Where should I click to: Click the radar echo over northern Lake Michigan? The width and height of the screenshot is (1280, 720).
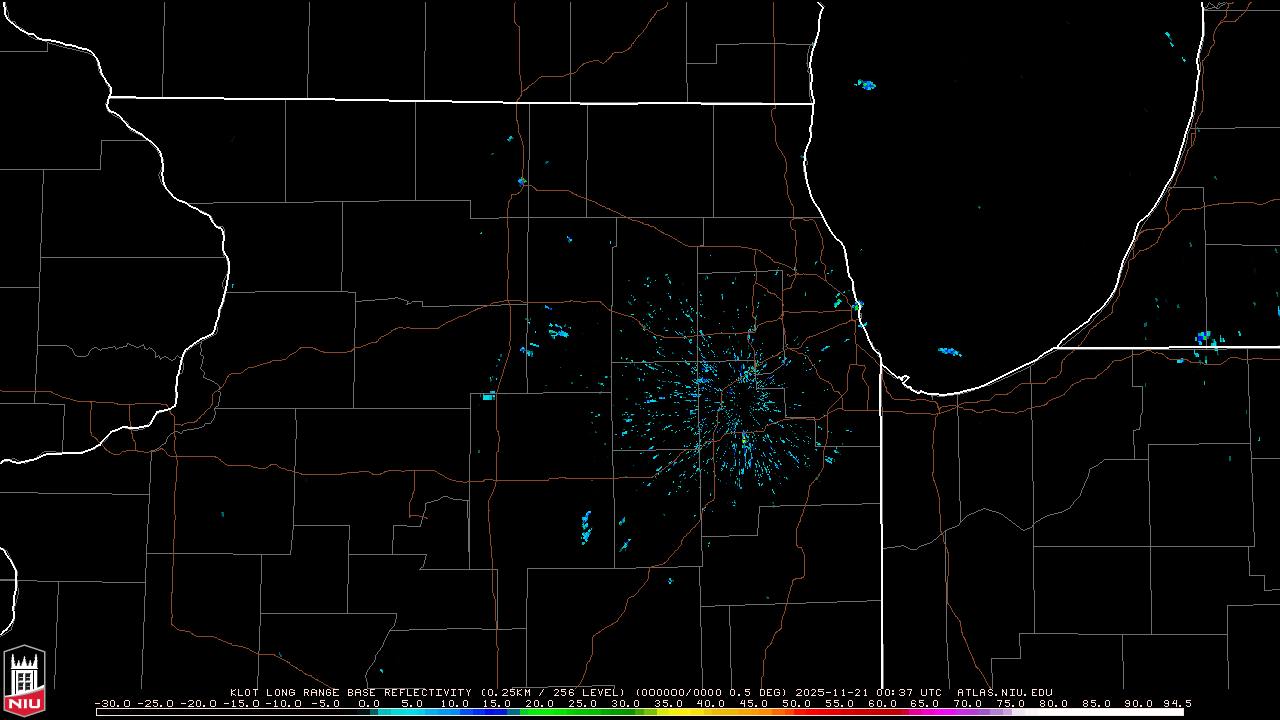[866, 85]
